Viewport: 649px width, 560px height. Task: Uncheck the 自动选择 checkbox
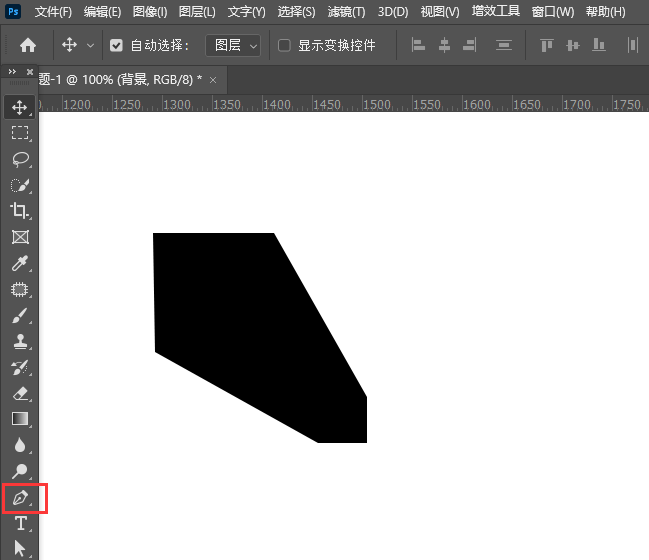116,46
